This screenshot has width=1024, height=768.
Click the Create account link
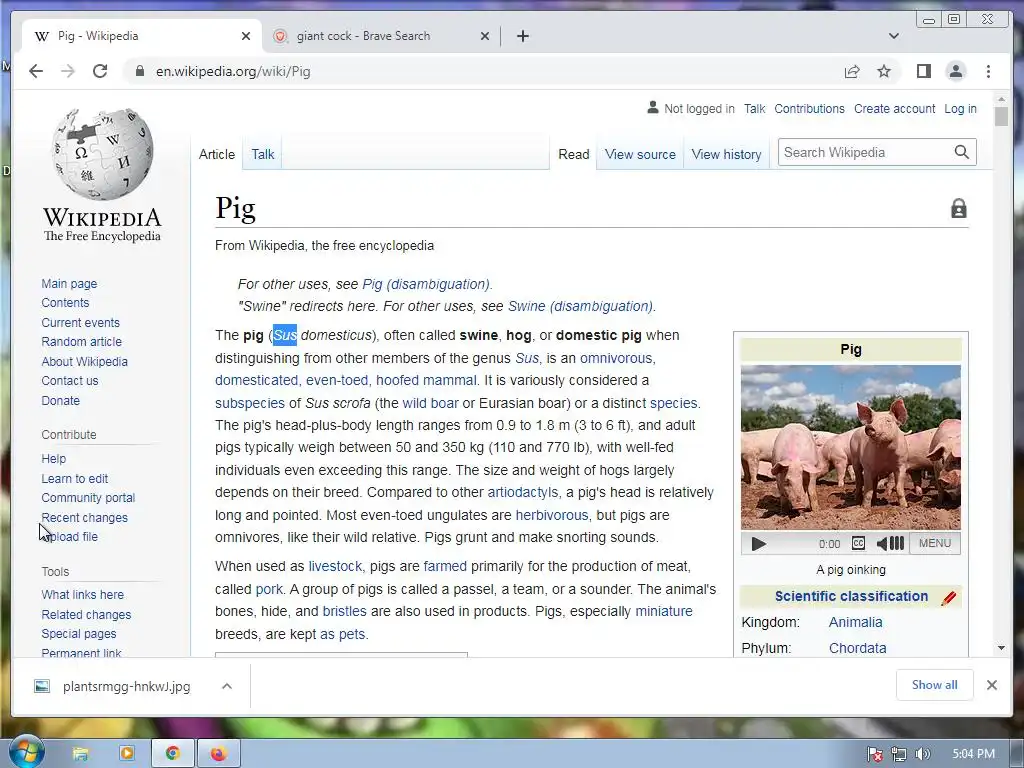point(894,108)
